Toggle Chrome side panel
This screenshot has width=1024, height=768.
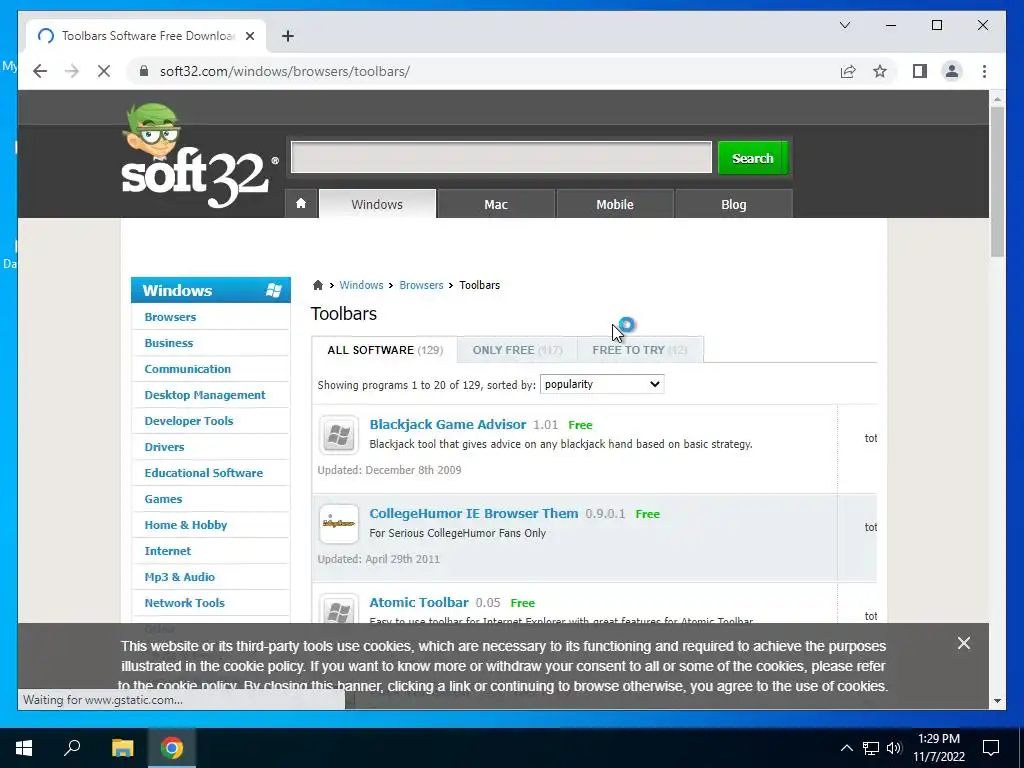[x=920, y=71]
